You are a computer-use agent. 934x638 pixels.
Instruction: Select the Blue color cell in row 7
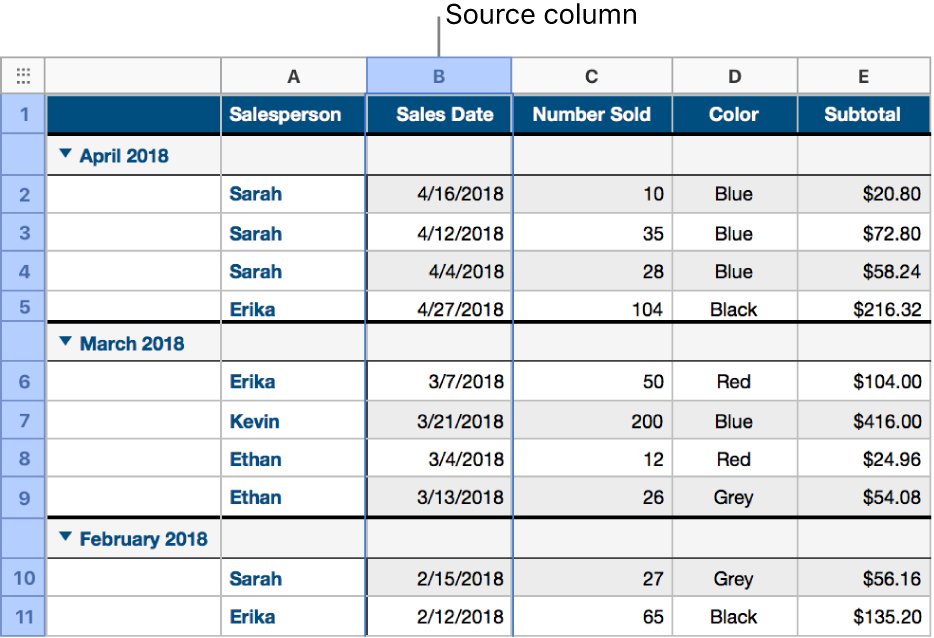click(x=734, y=421)
